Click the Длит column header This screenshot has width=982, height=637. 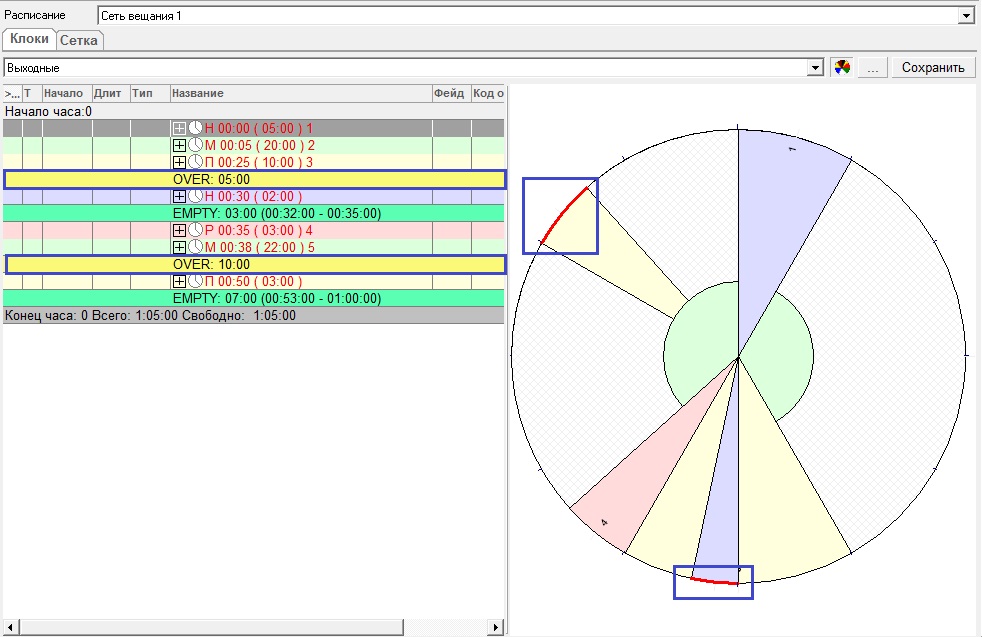coord(111,93)
